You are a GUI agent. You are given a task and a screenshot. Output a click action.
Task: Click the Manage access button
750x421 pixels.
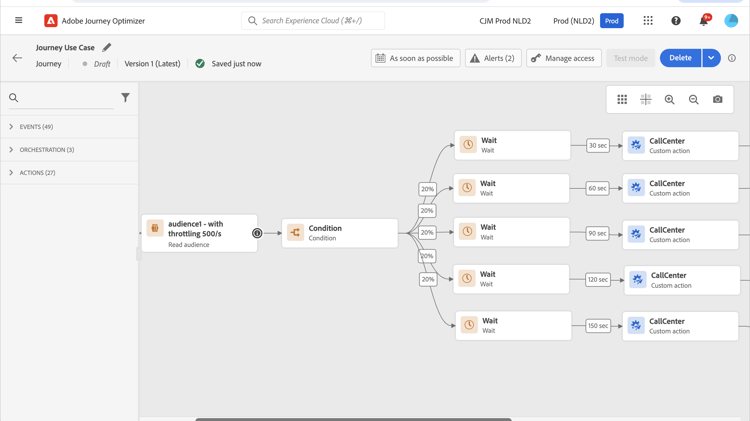click(x=564, y=58)
